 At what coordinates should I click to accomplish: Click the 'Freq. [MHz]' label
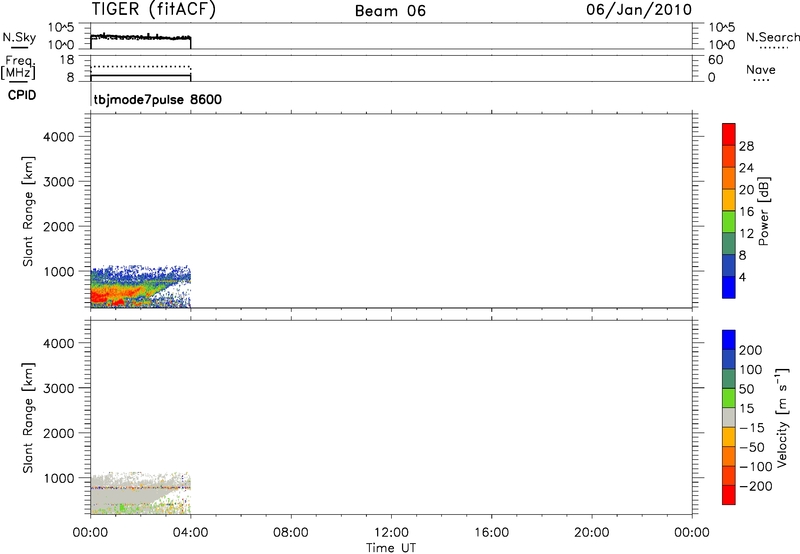(x=18, y=67)
